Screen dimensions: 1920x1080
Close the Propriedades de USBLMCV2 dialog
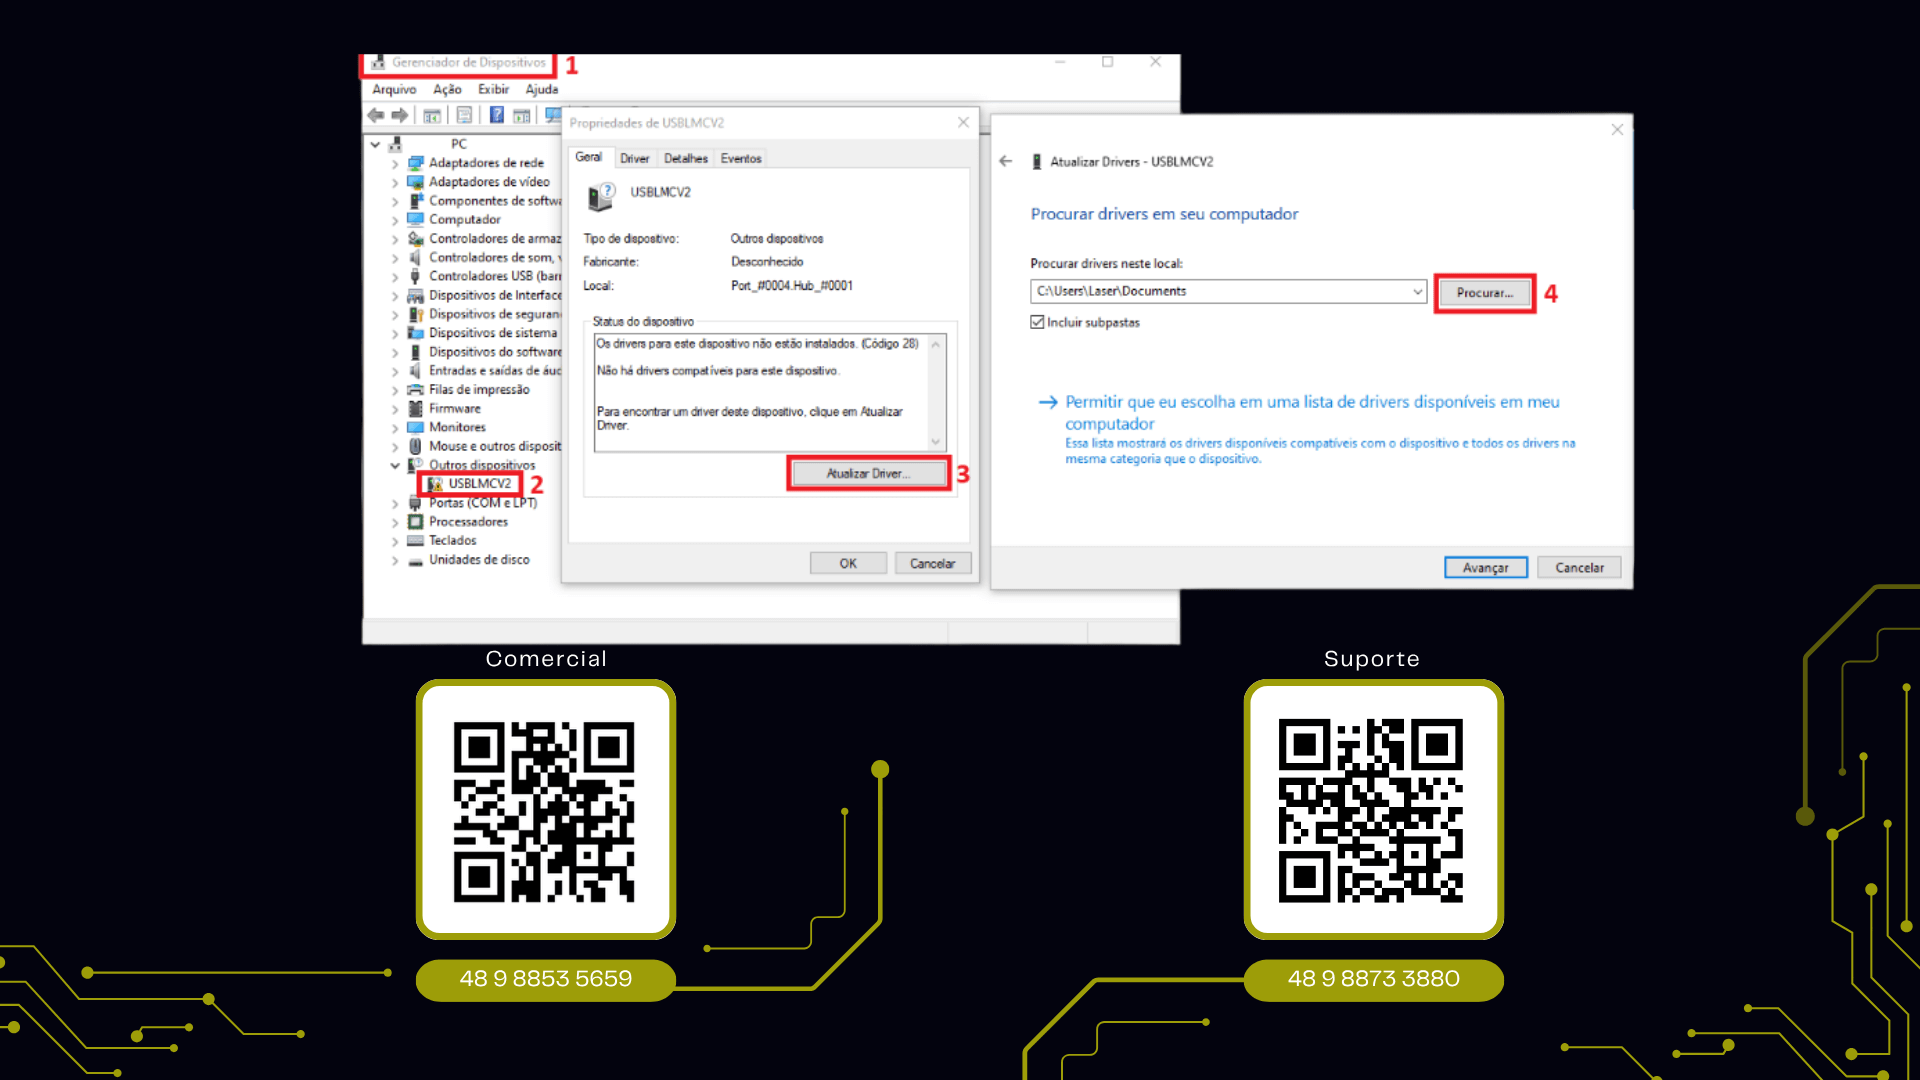[963, 123]
